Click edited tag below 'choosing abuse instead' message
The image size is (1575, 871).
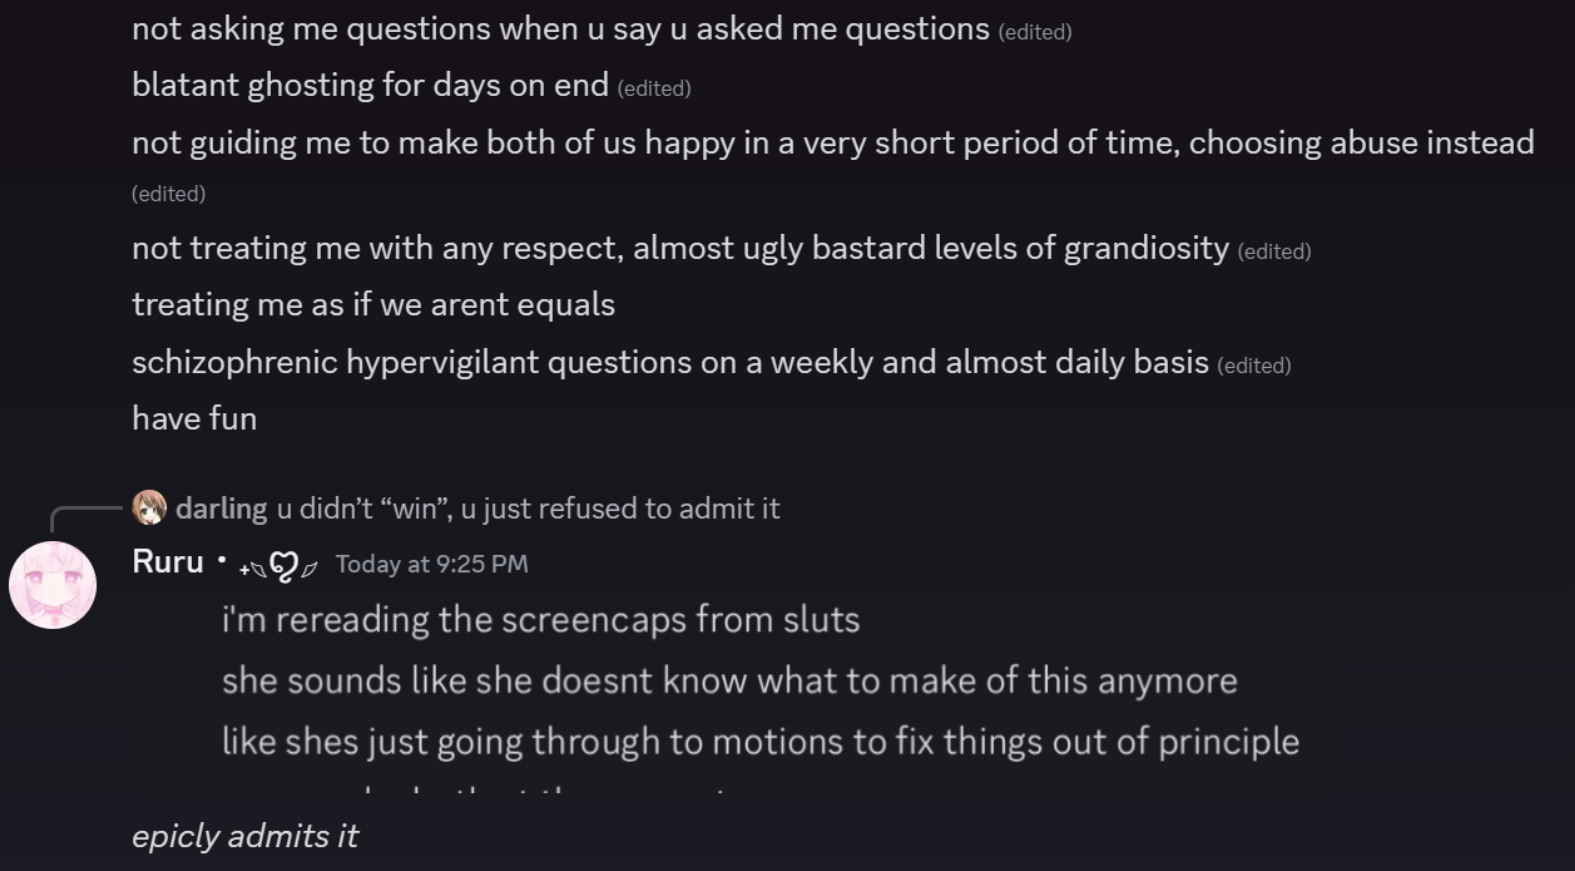(x=168, y=194)
